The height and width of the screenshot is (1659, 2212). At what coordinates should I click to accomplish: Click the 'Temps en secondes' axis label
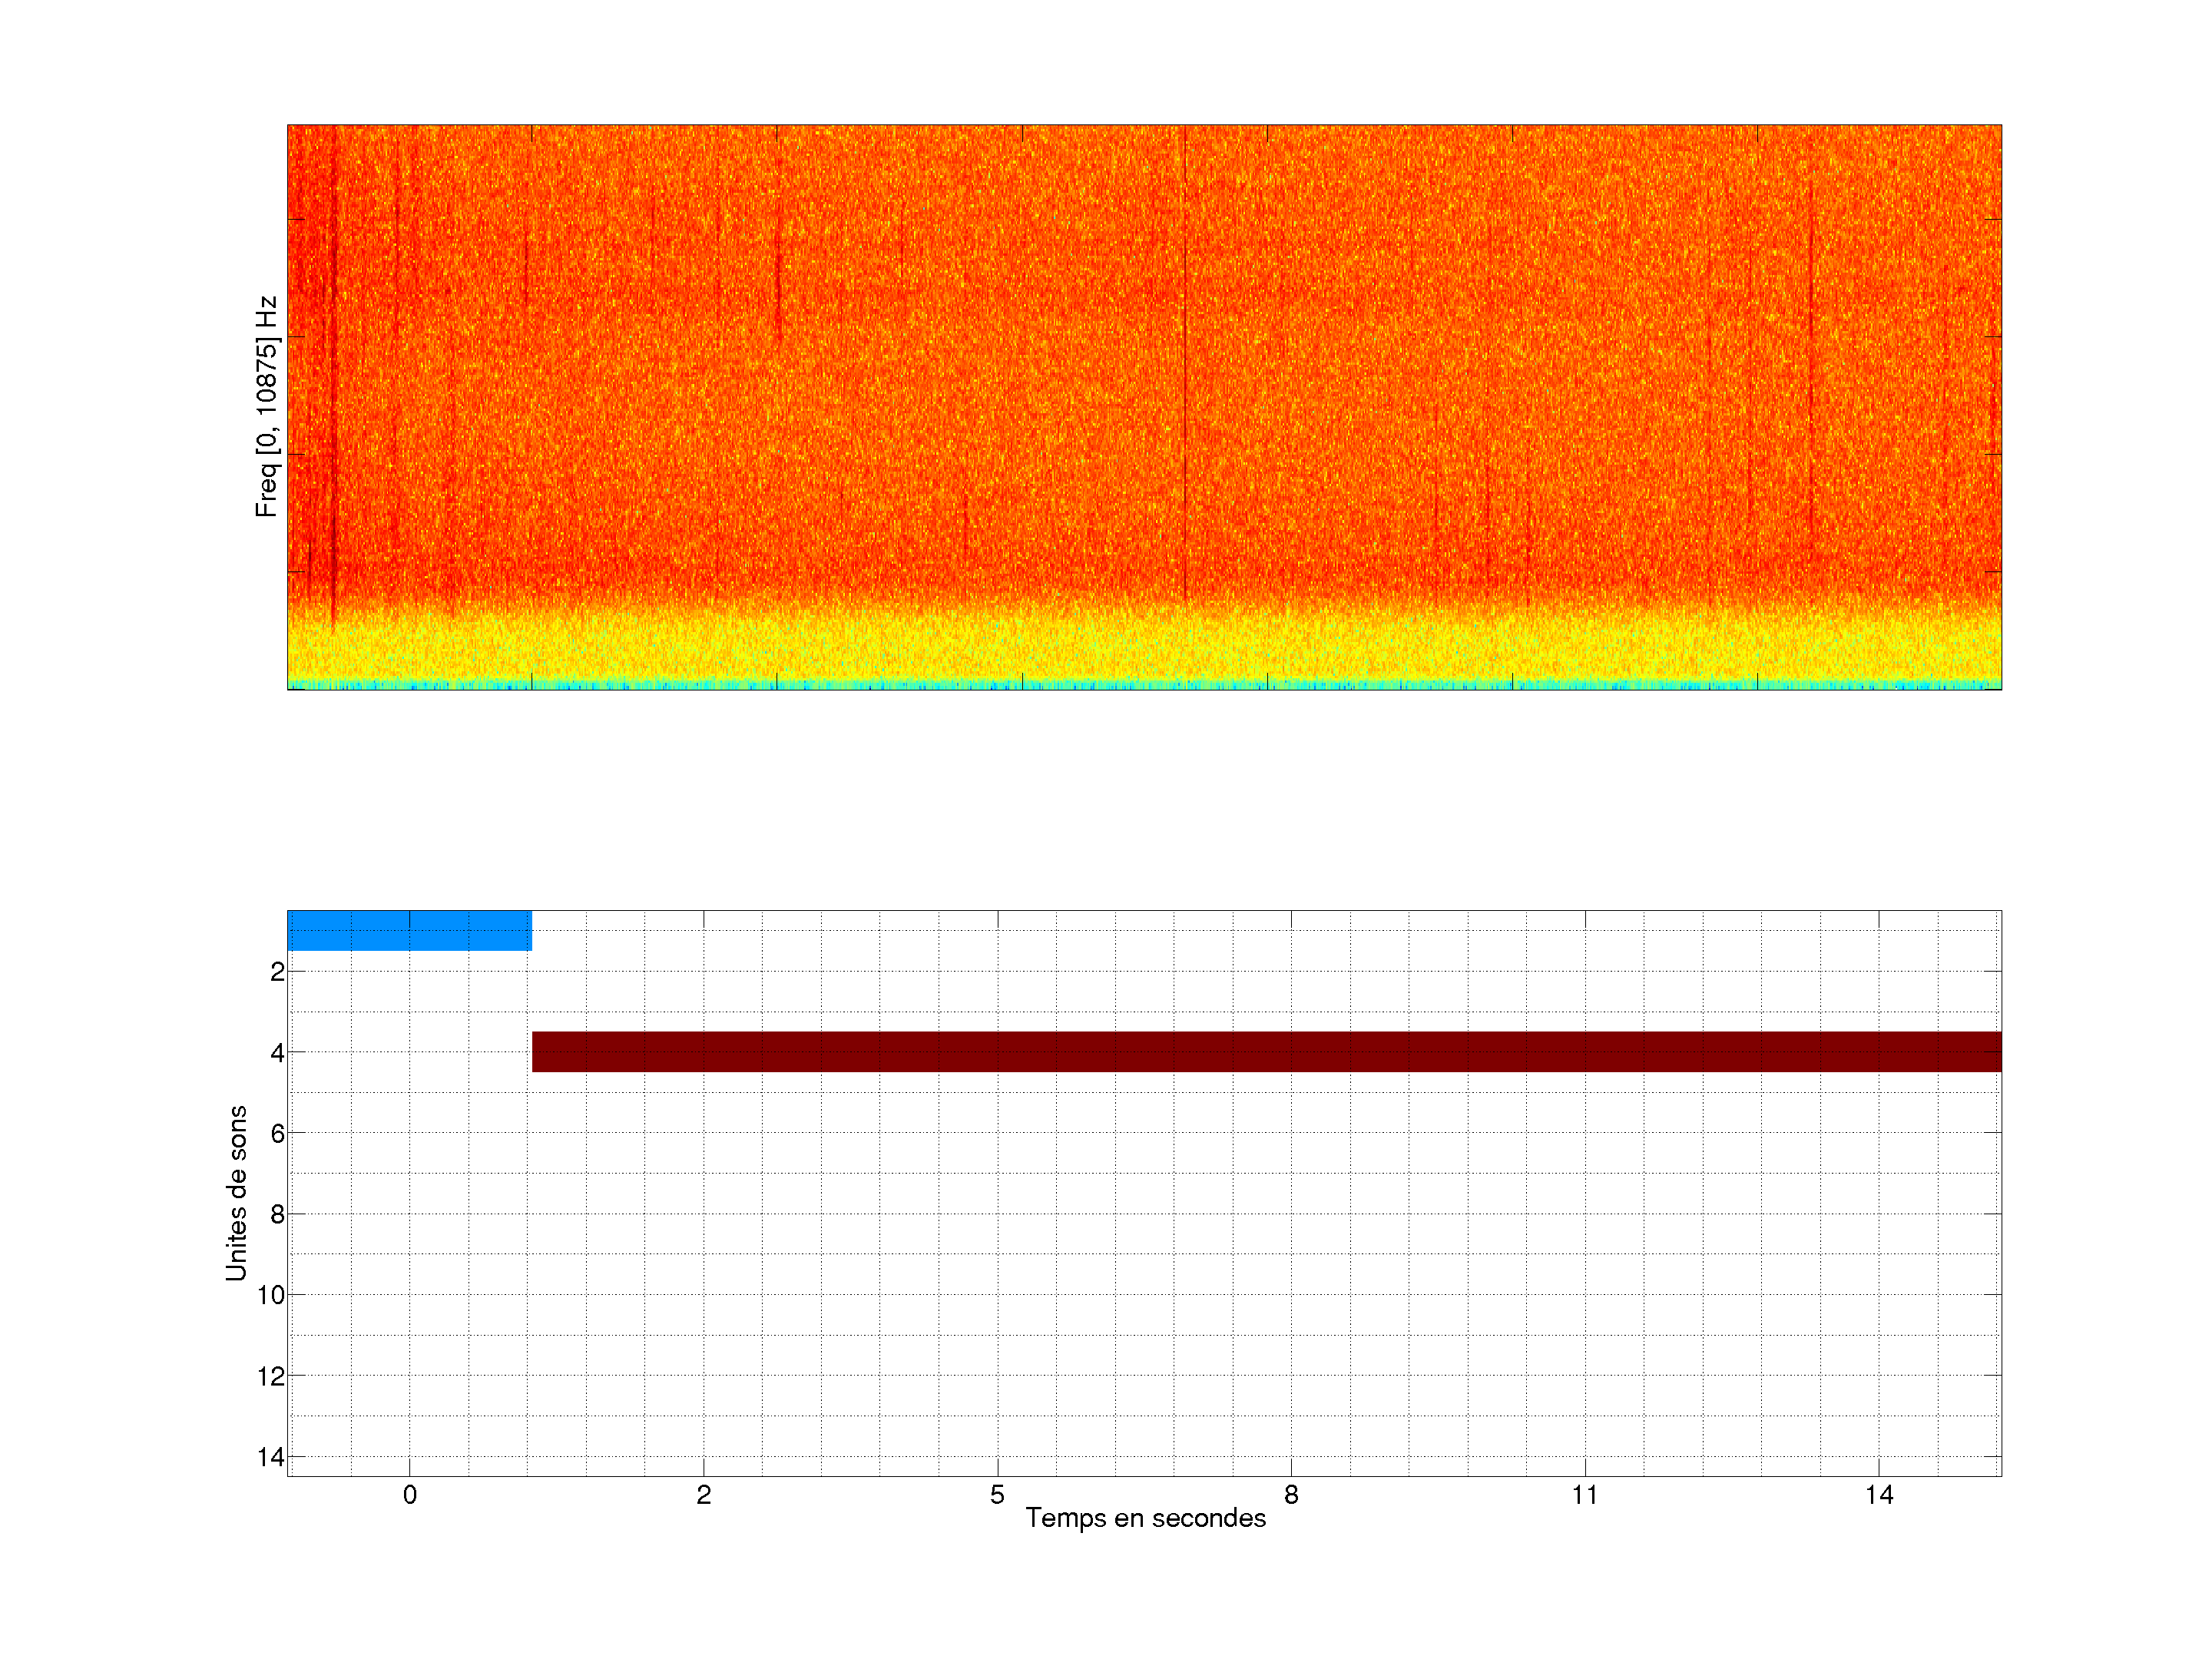1145,1518
